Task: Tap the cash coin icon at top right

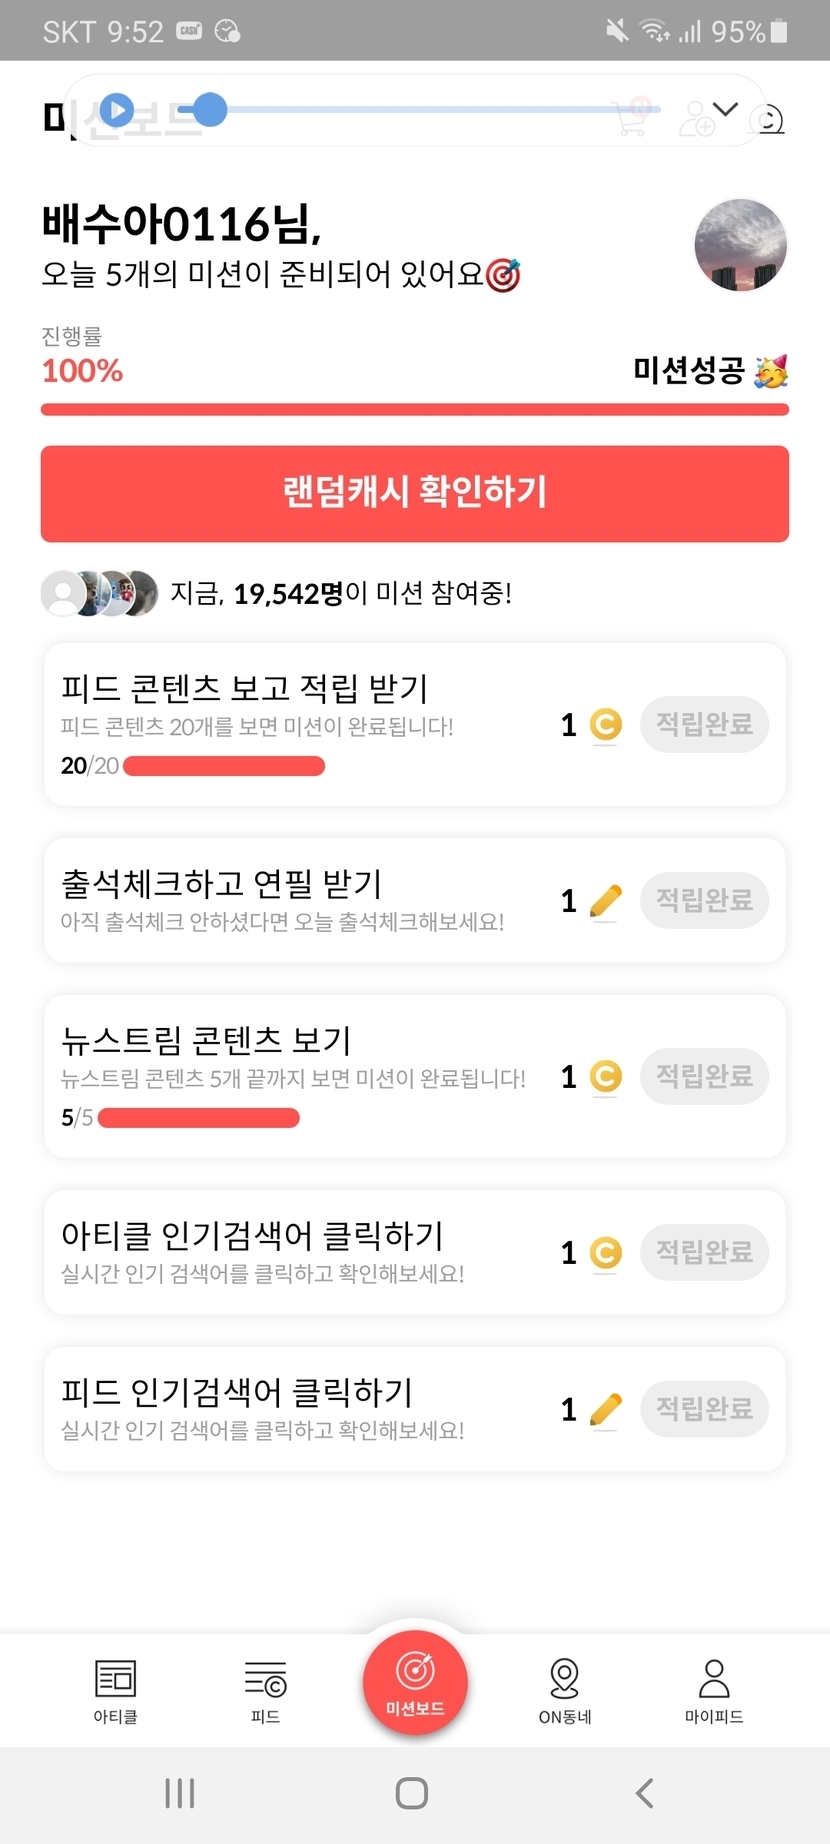Action: coord(770,120)
